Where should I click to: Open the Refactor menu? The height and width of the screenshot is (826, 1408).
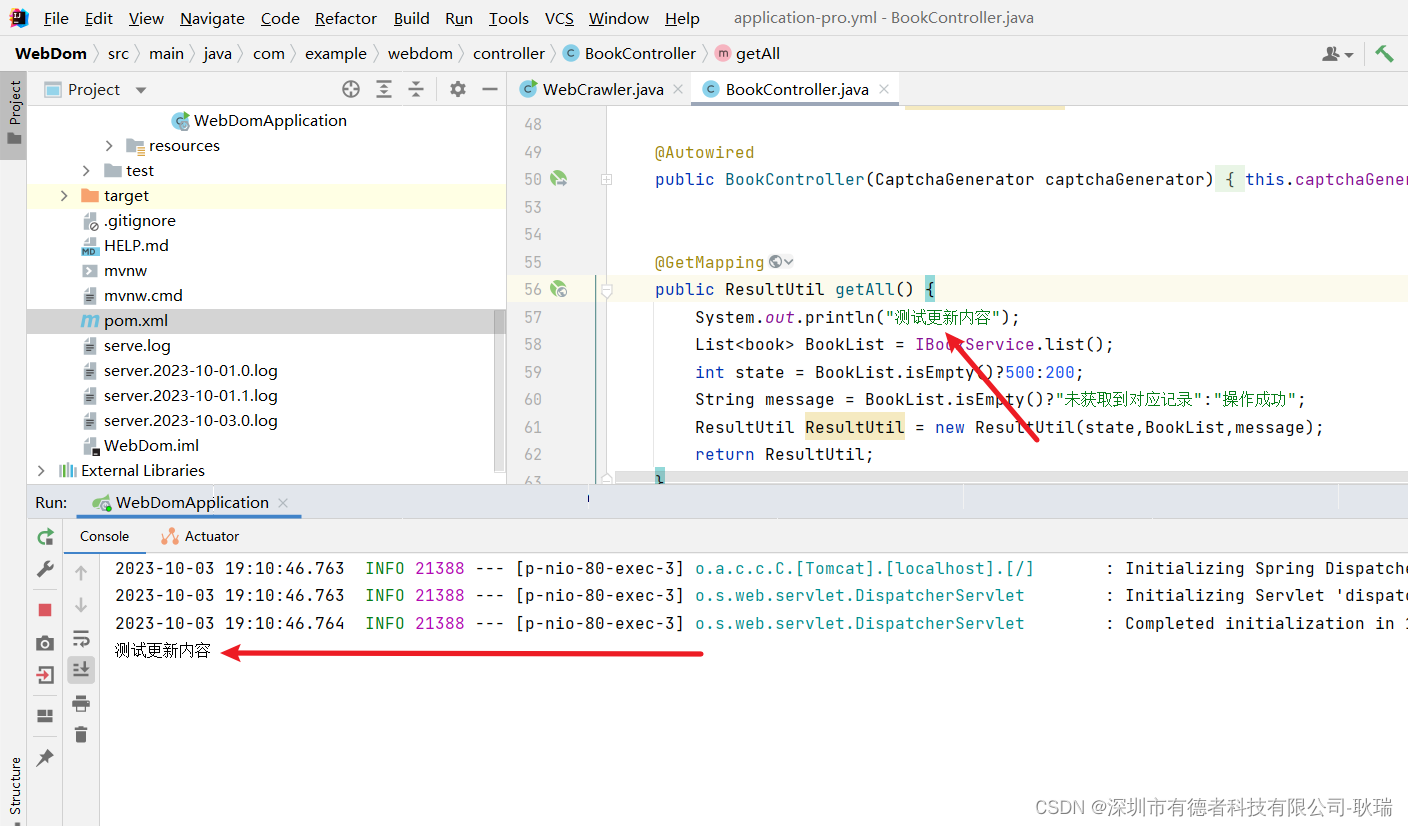(x=346, y=18)
